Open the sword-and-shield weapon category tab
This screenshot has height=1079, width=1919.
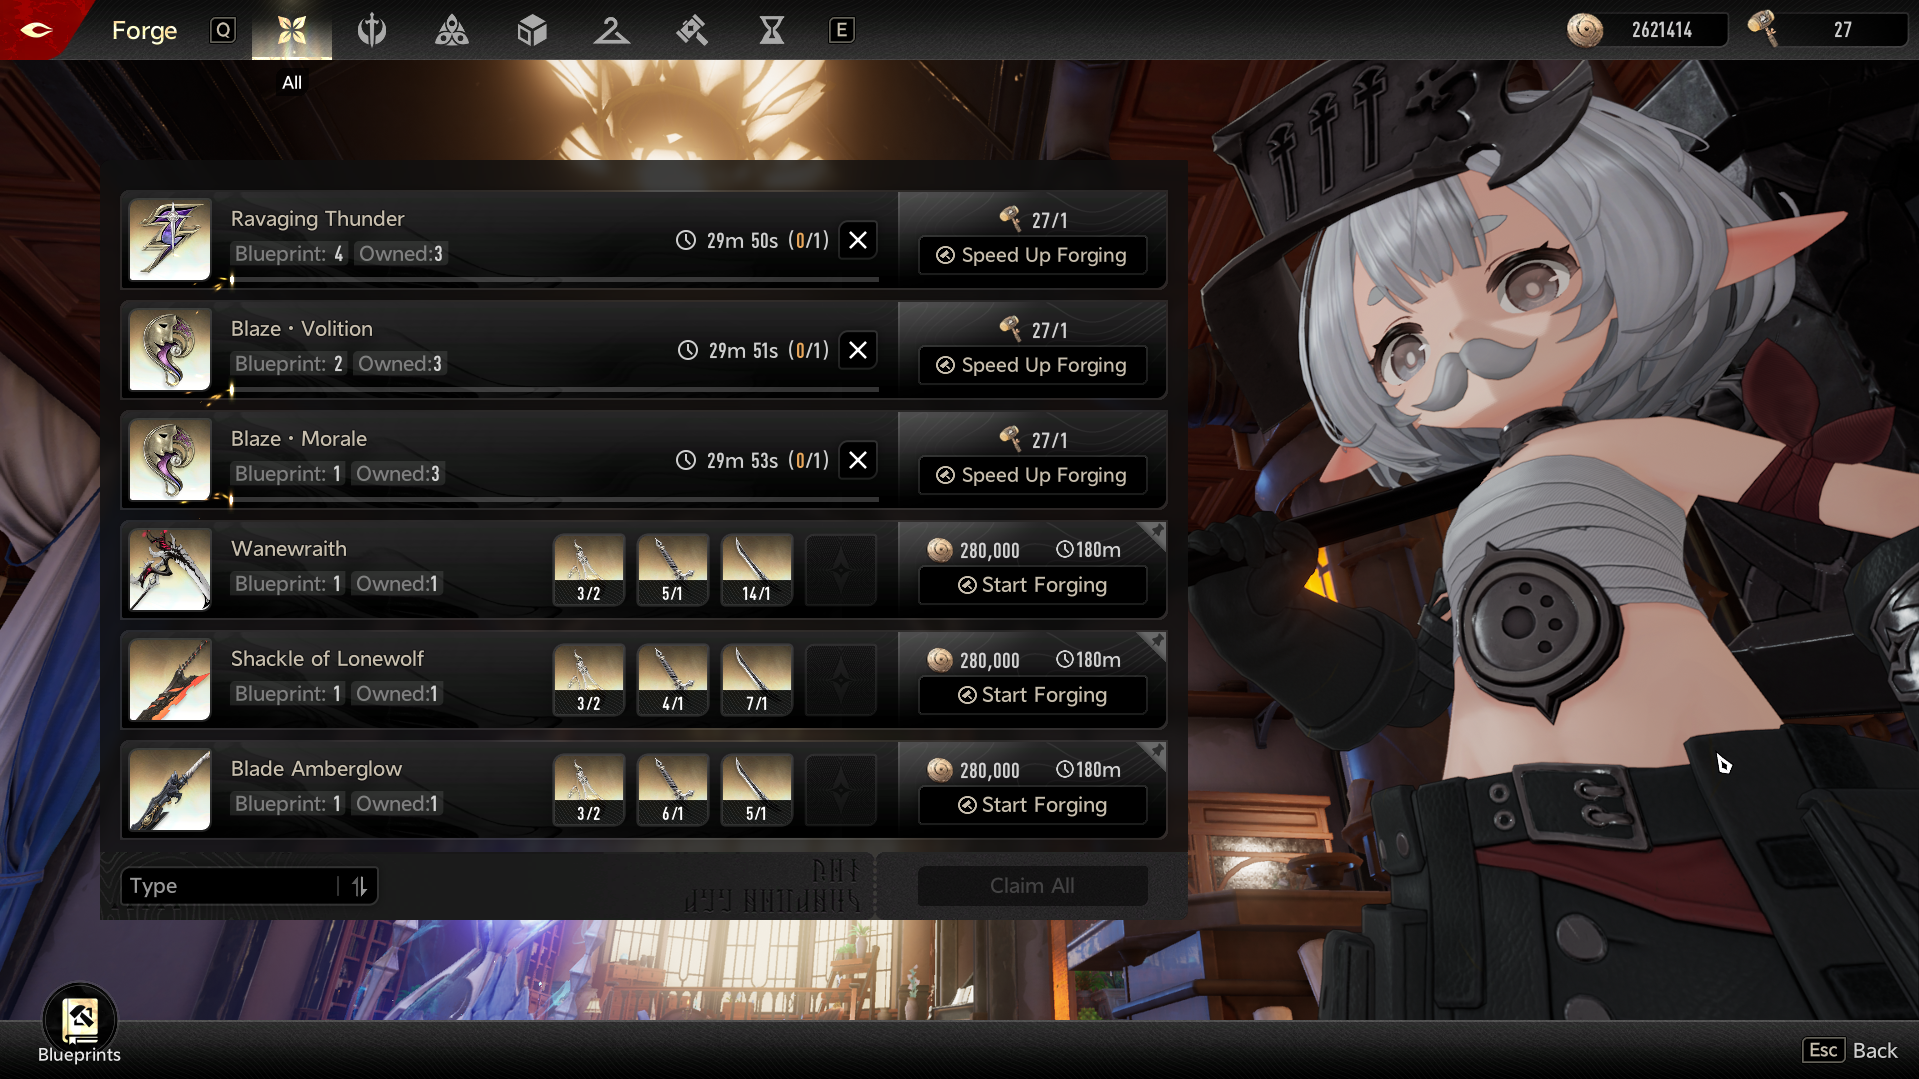click(x=371, y=30)
